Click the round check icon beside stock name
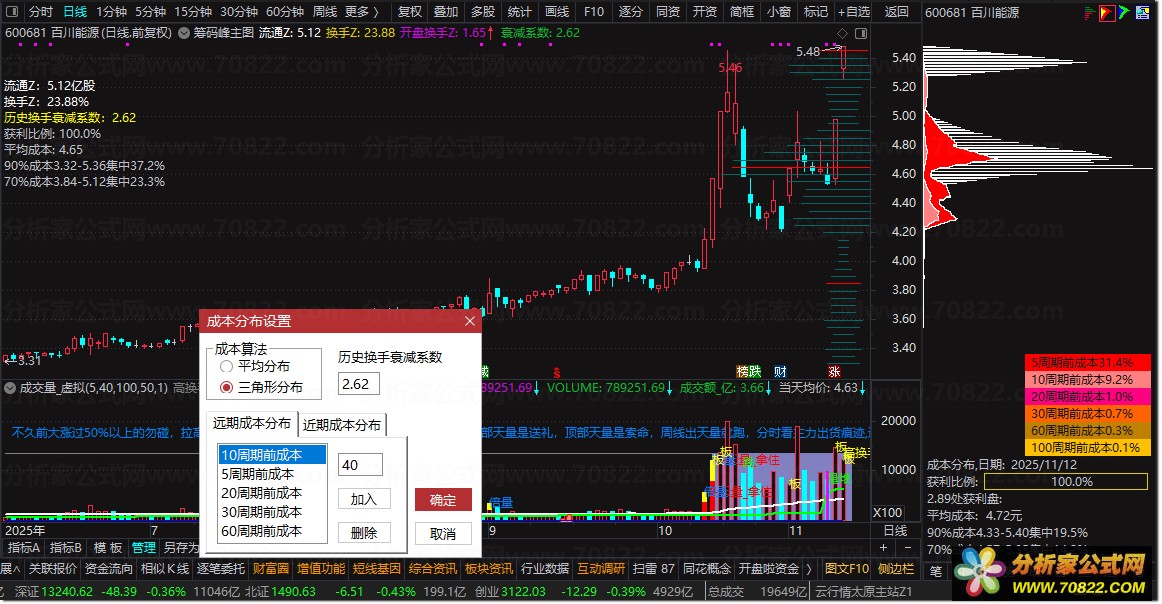This screenshot has height=604, width=1162. 184,33
